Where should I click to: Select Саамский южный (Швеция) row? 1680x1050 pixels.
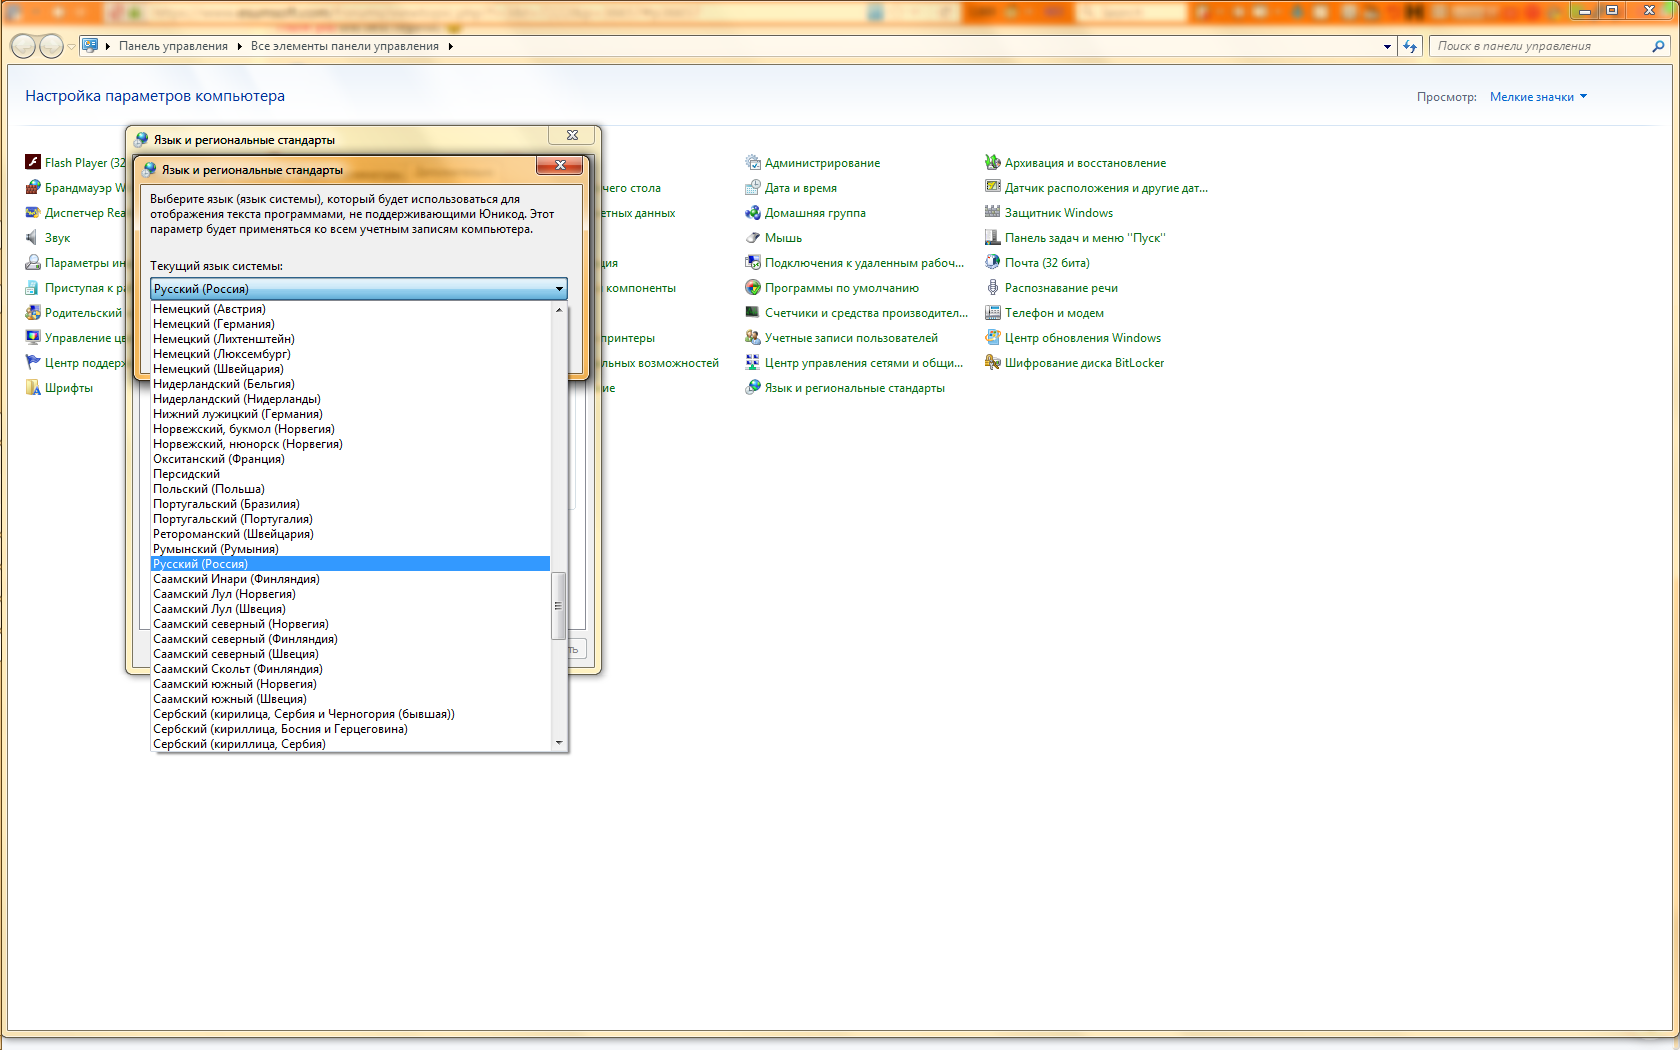click(350, 699)
